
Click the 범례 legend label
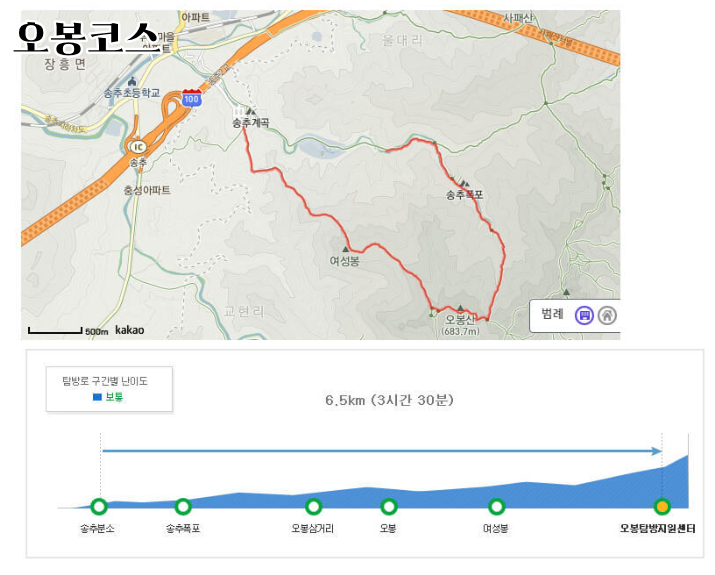tap(553, 314)
